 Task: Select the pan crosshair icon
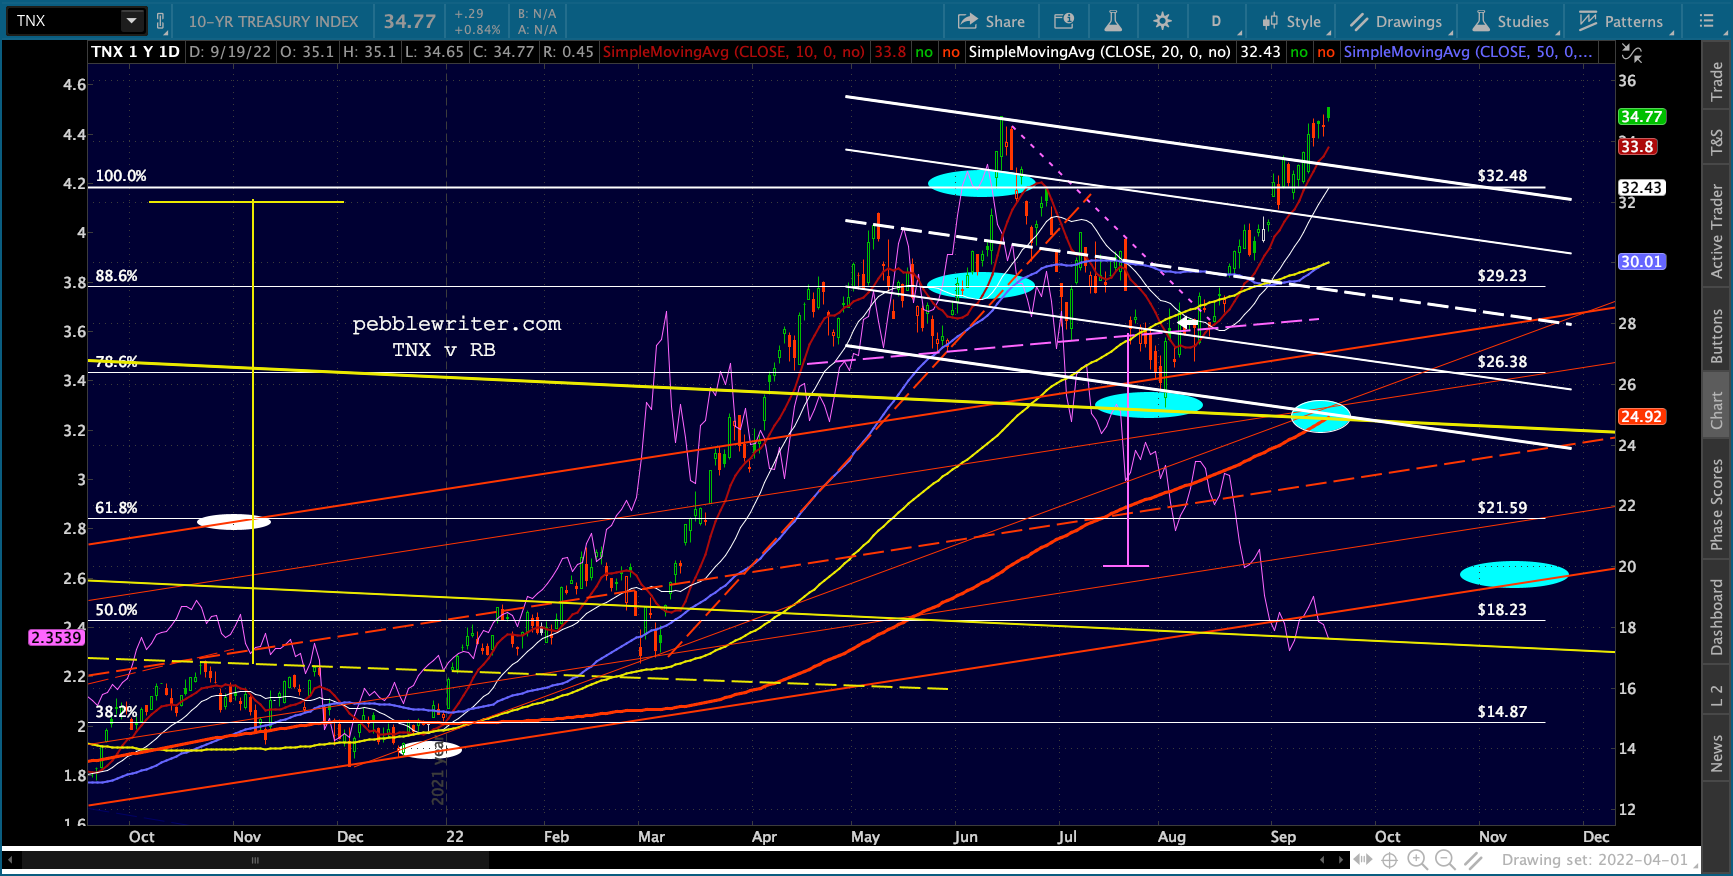pos(1389,860)
